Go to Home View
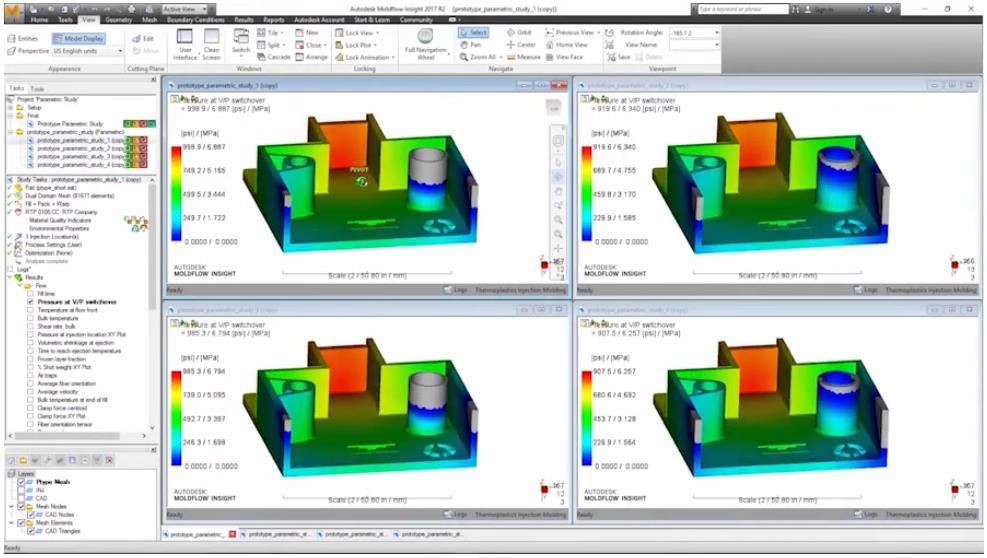The height and width of the screenshot is (558, 987). click(567, 45)
